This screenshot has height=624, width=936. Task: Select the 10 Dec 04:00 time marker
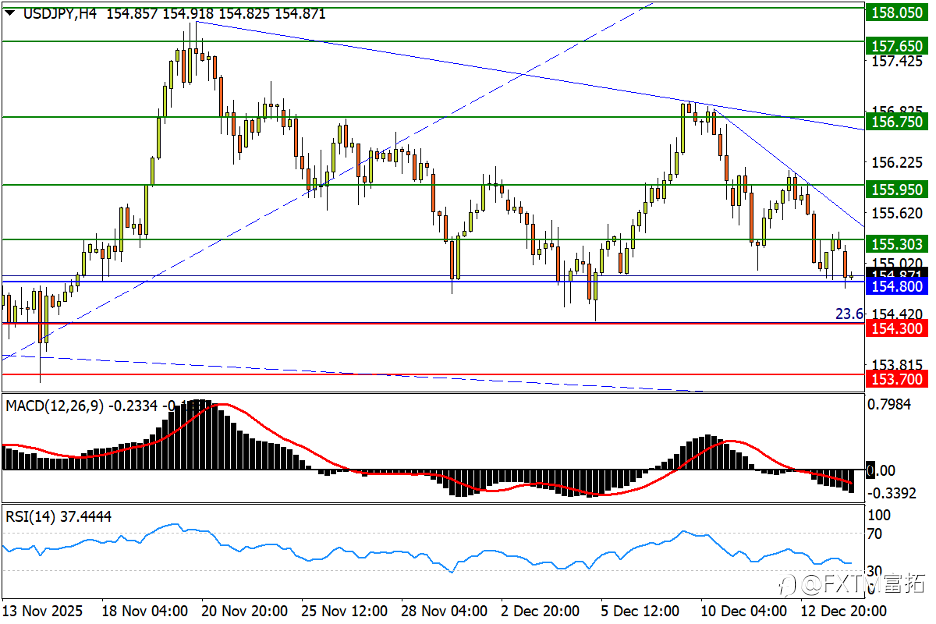click(744, 611)
